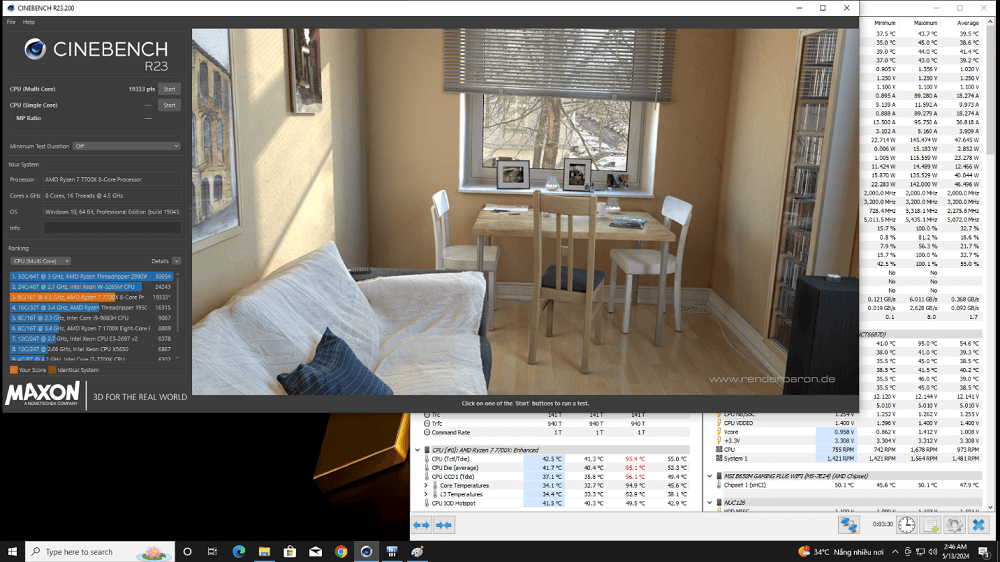Click the Cinebench R23 logo icon

click(35, 49)
